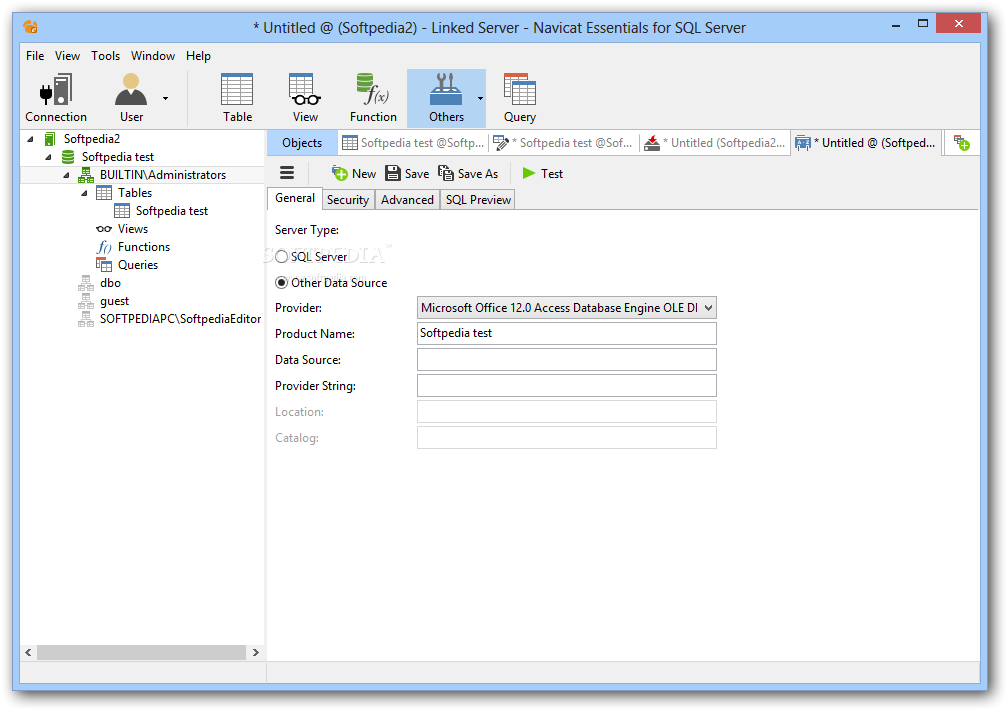Click the dbo schema icon
Viewport: 1008px width, 711px height.
tap(86, 283)
